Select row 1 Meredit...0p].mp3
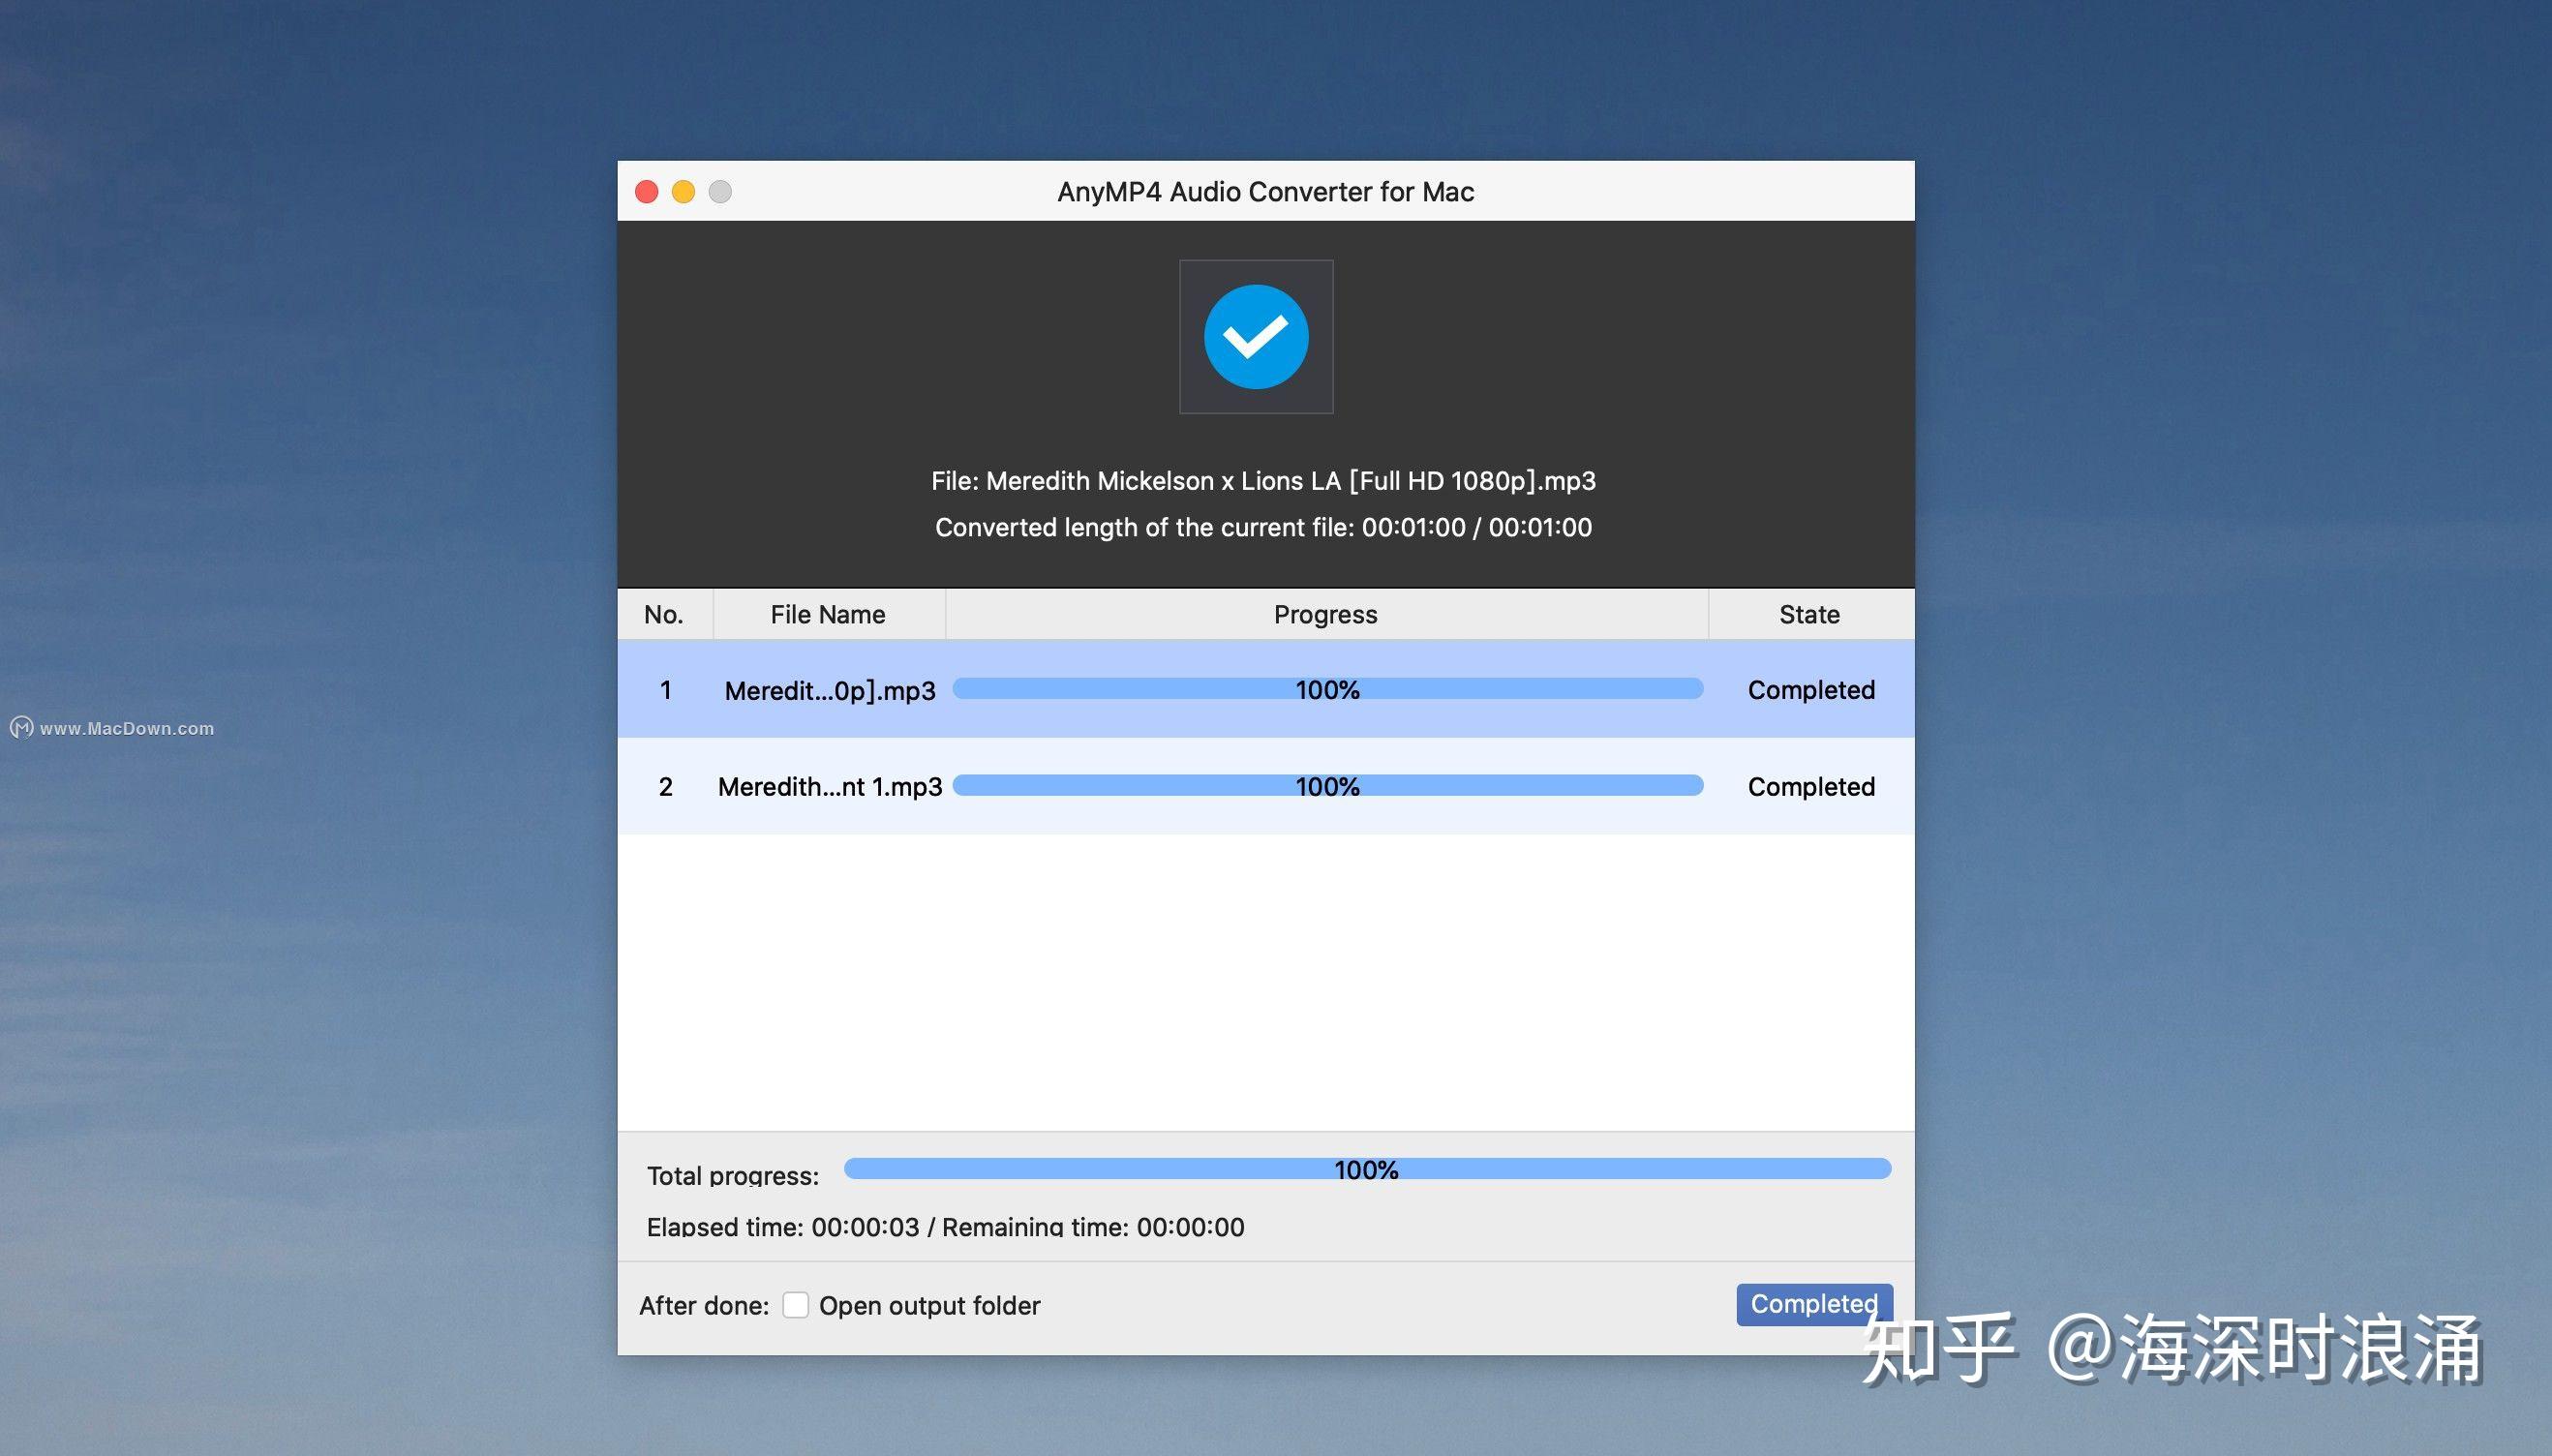The image size is (2552, 1456). click(1266, 689)
